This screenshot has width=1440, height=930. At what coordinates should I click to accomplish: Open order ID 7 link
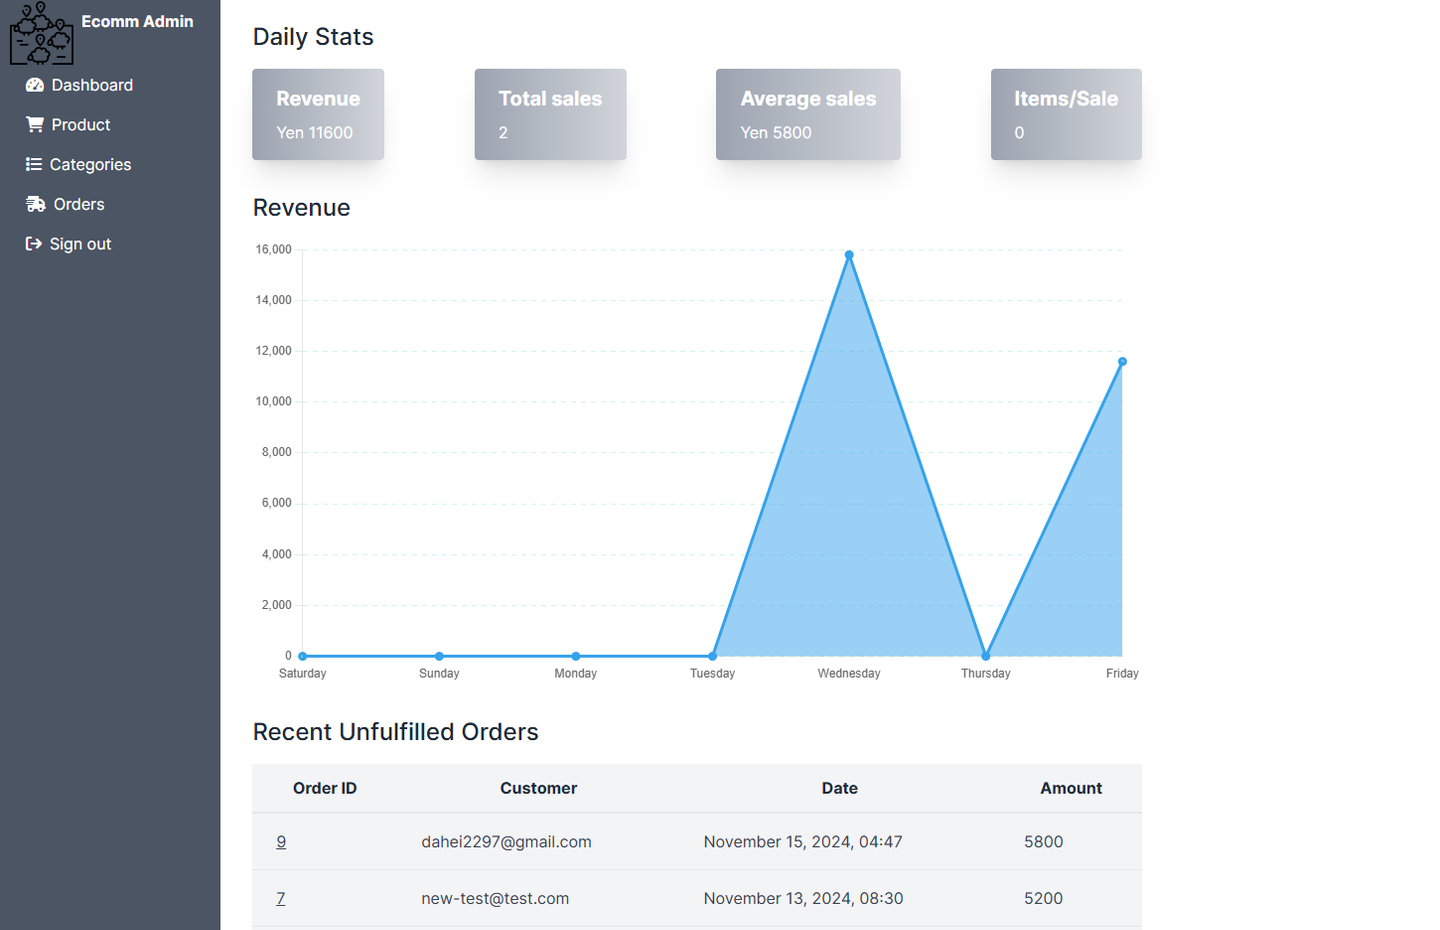[x=281, y=898]
